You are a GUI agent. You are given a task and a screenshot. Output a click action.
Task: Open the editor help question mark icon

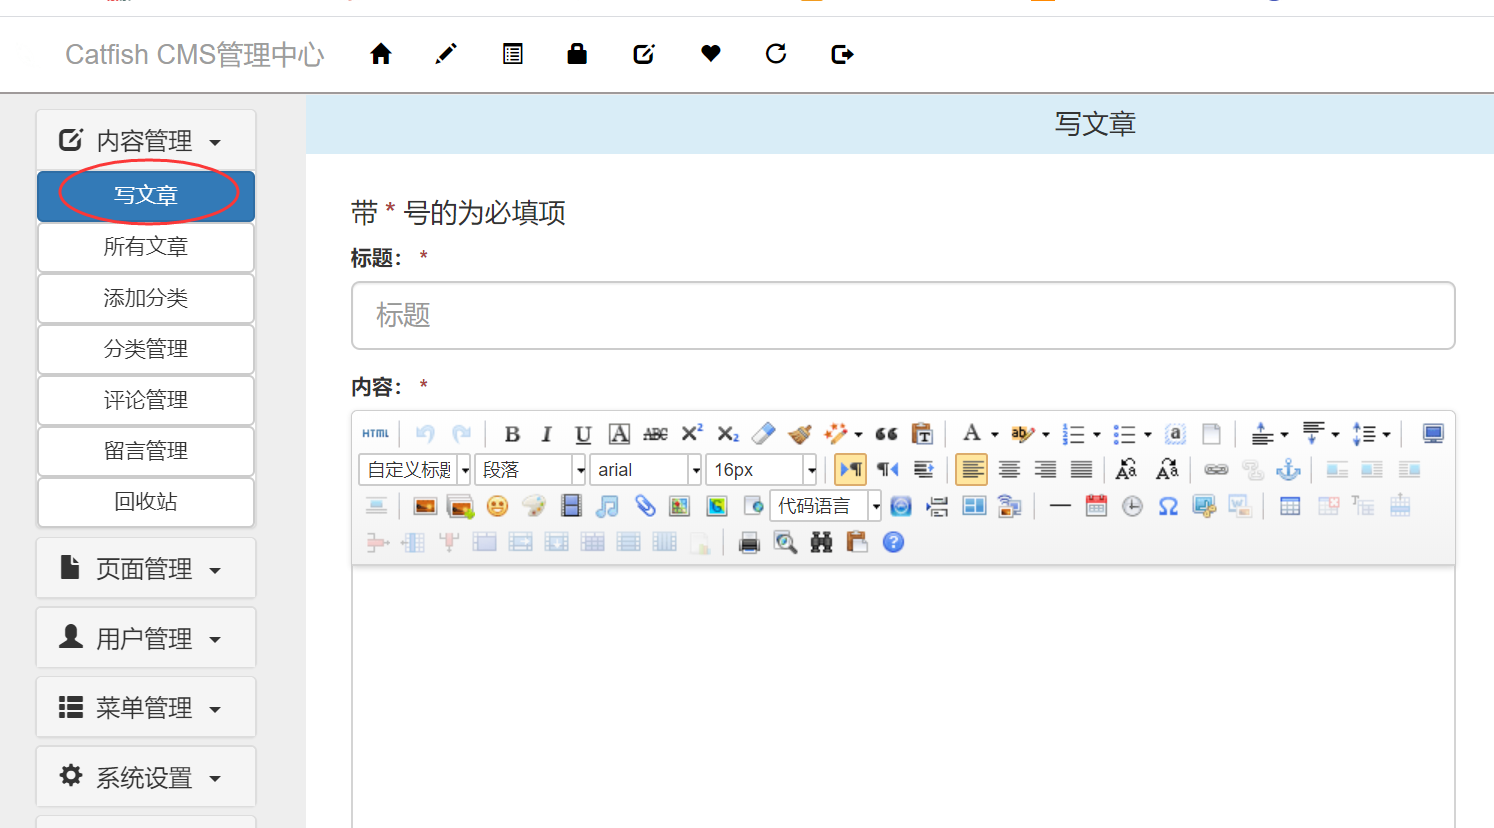click(893, 542)
